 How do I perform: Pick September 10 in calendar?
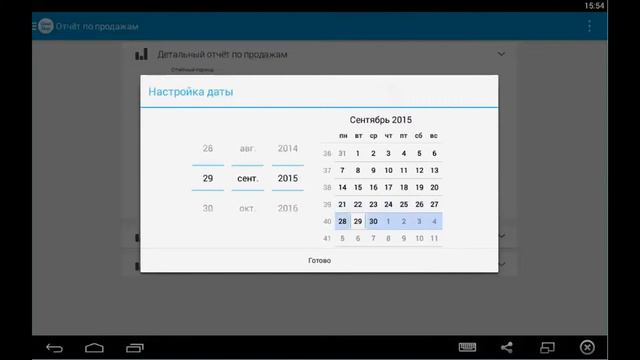(x=388, y=171)
